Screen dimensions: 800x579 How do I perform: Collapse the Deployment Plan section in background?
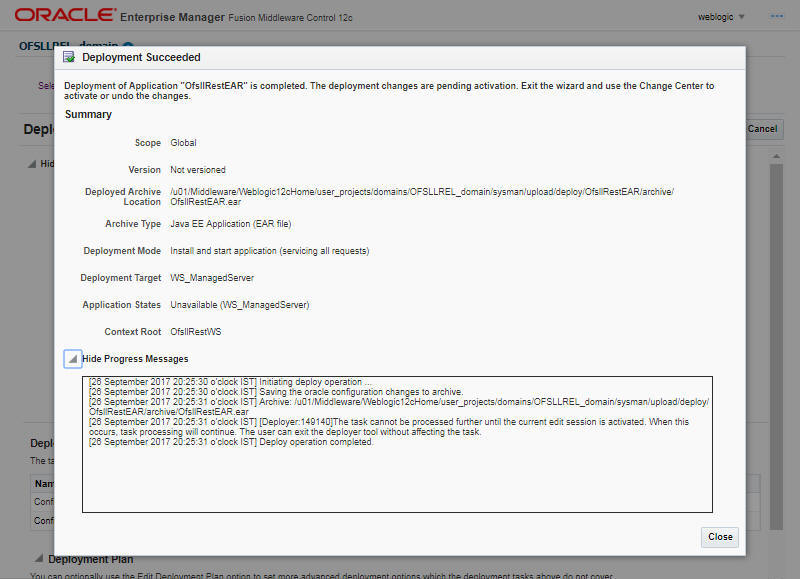(x=38, y=558)
